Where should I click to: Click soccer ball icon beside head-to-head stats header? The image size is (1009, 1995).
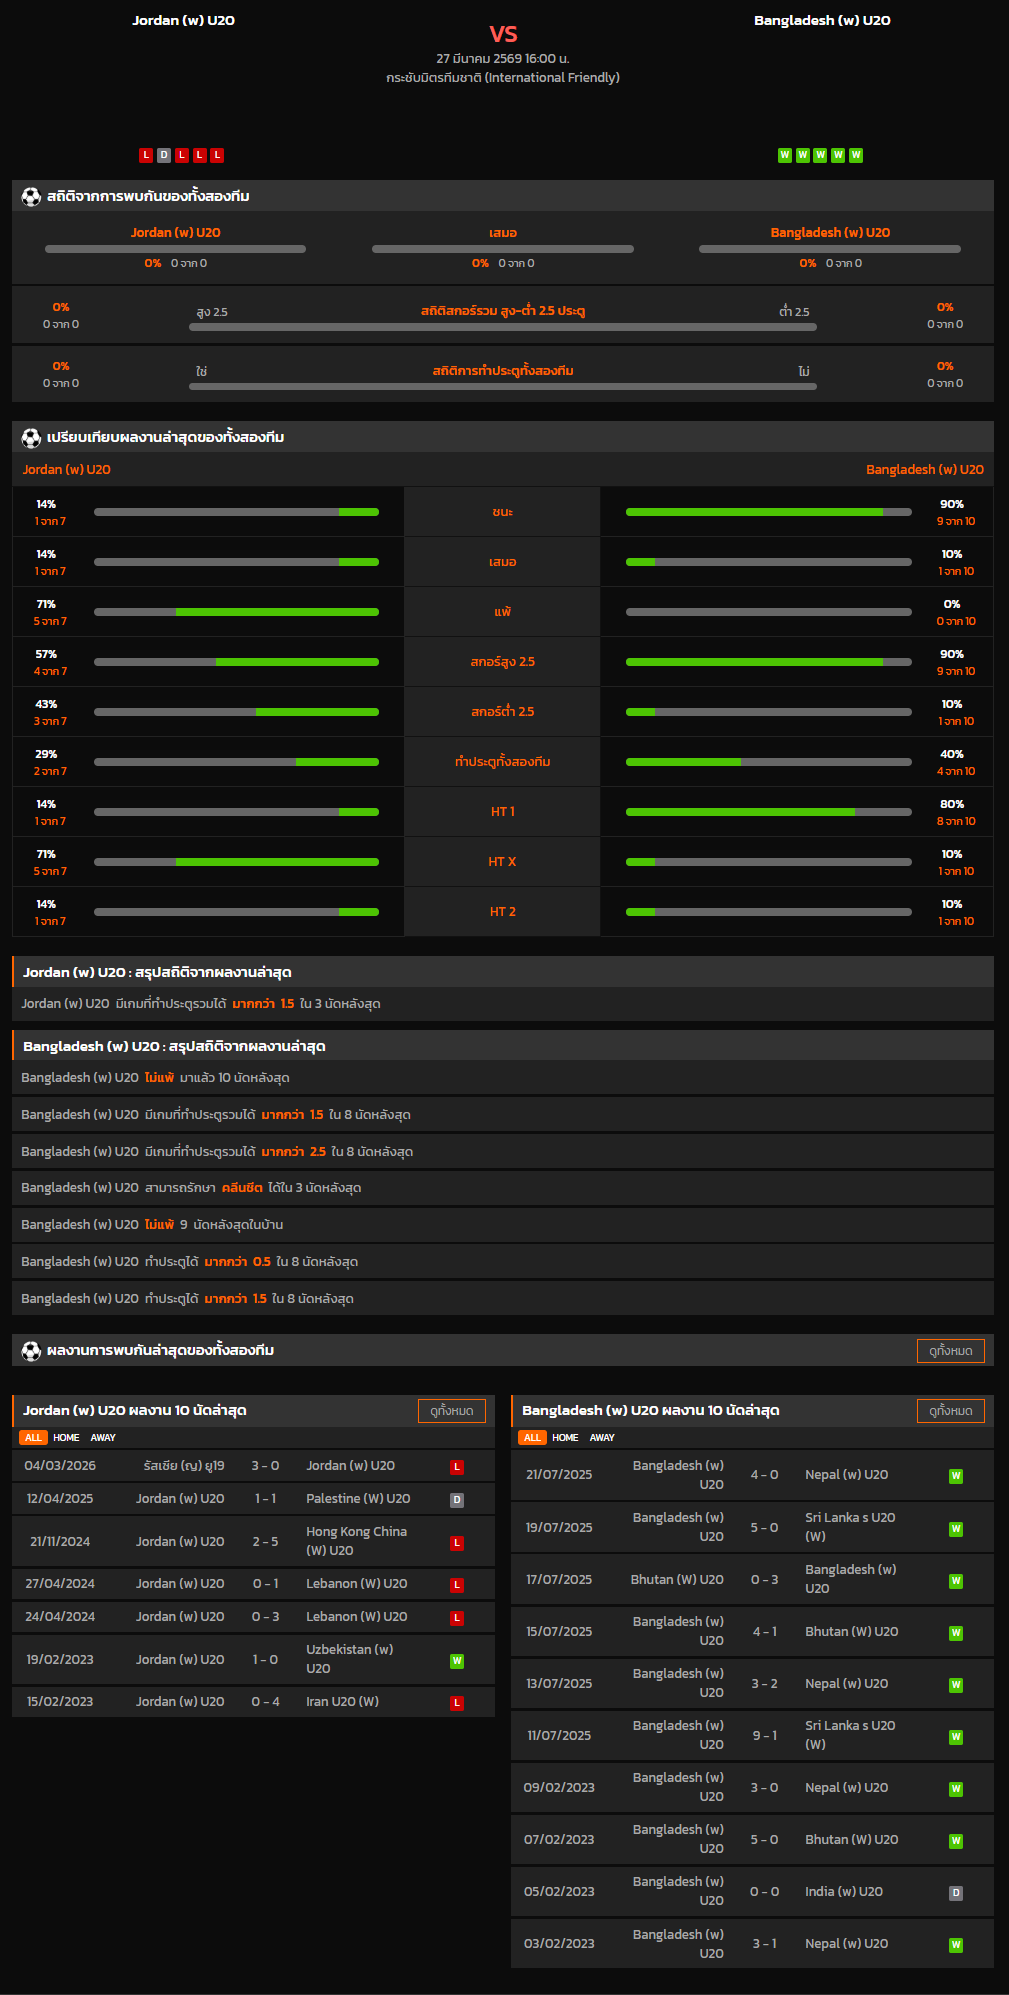31,197
